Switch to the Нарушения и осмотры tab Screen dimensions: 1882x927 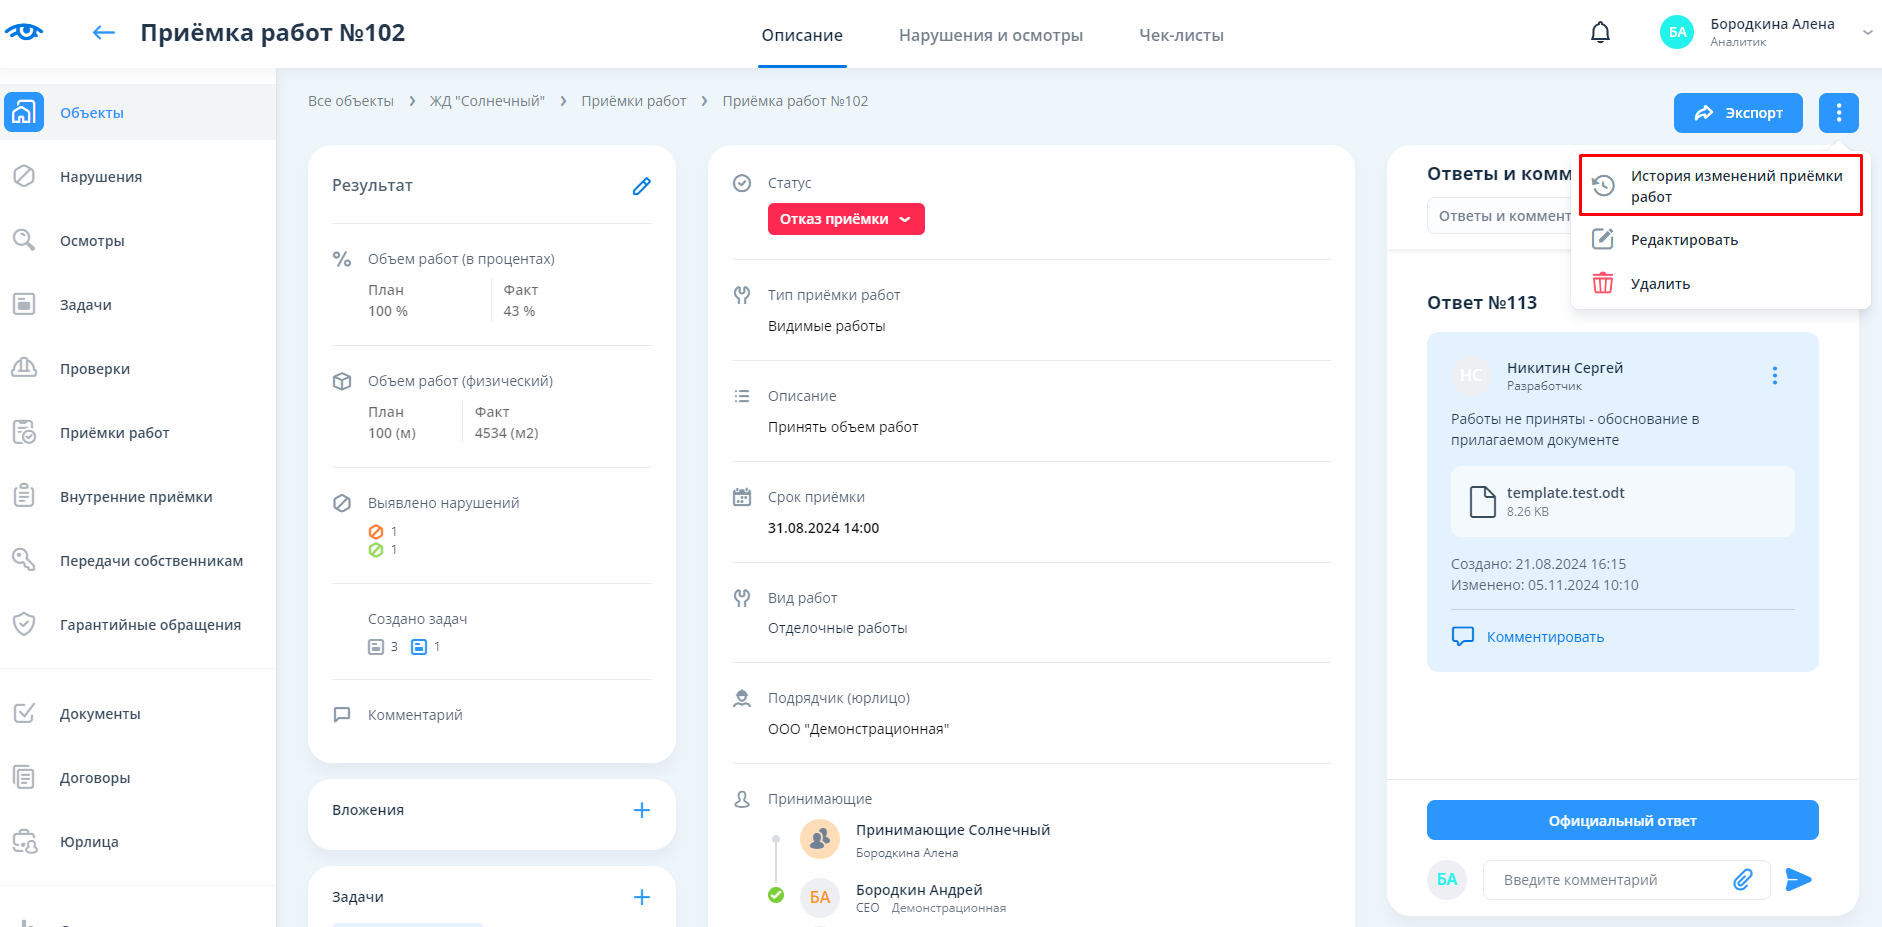pos(990,35)
